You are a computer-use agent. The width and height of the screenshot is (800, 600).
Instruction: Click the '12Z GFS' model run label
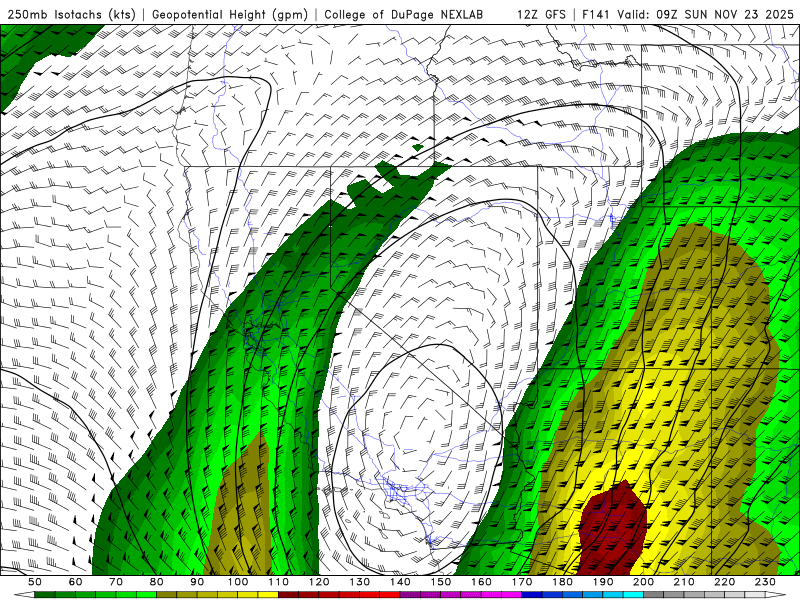tap(541, 15)
